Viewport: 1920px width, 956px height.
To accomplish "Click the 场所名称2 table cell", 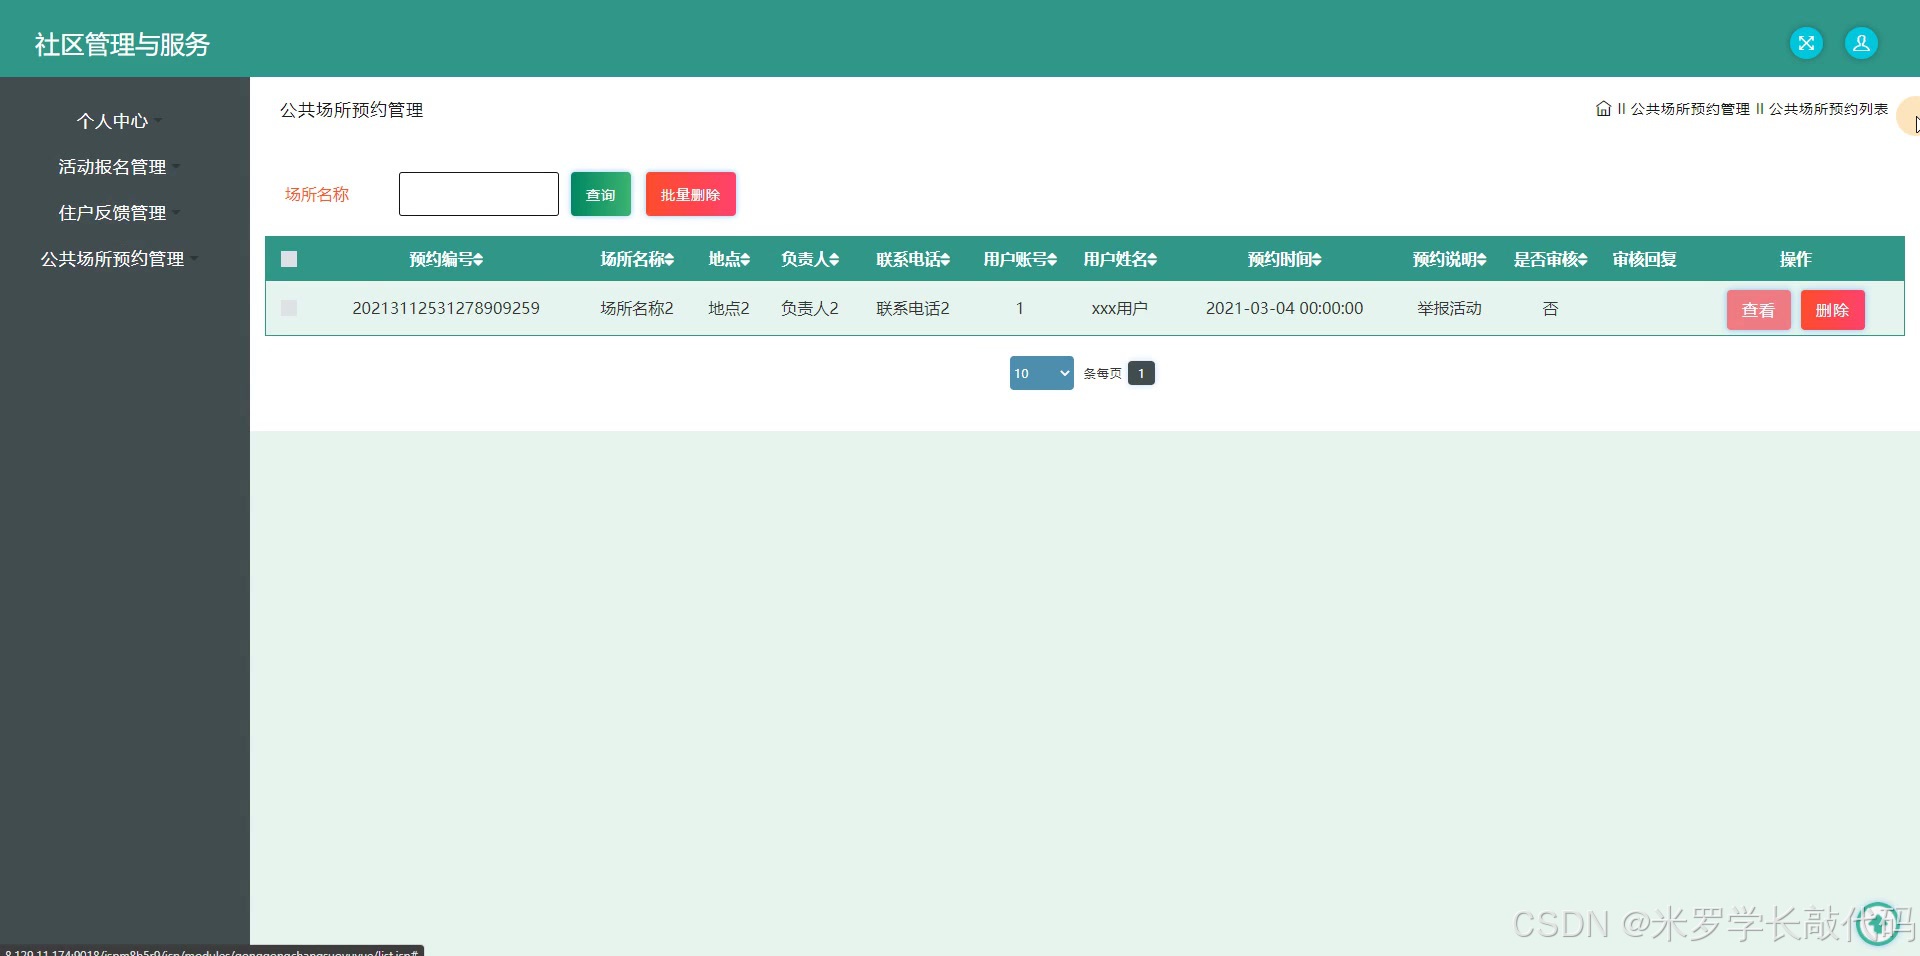I will click(x=637, y=308).
